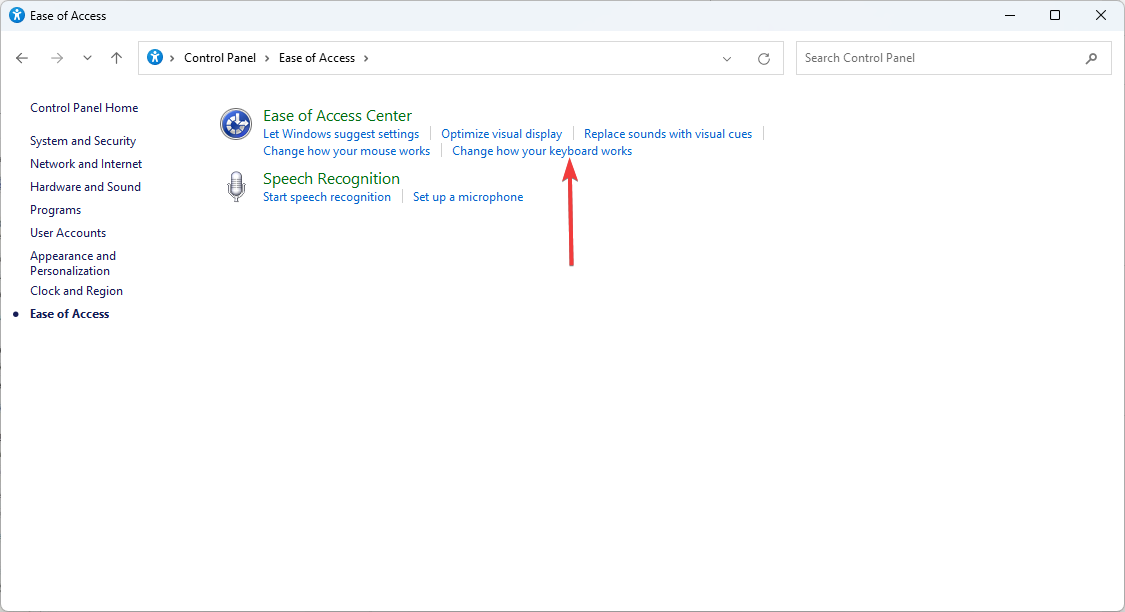
Task: Go to Control Panel Home
Action: 84,108
